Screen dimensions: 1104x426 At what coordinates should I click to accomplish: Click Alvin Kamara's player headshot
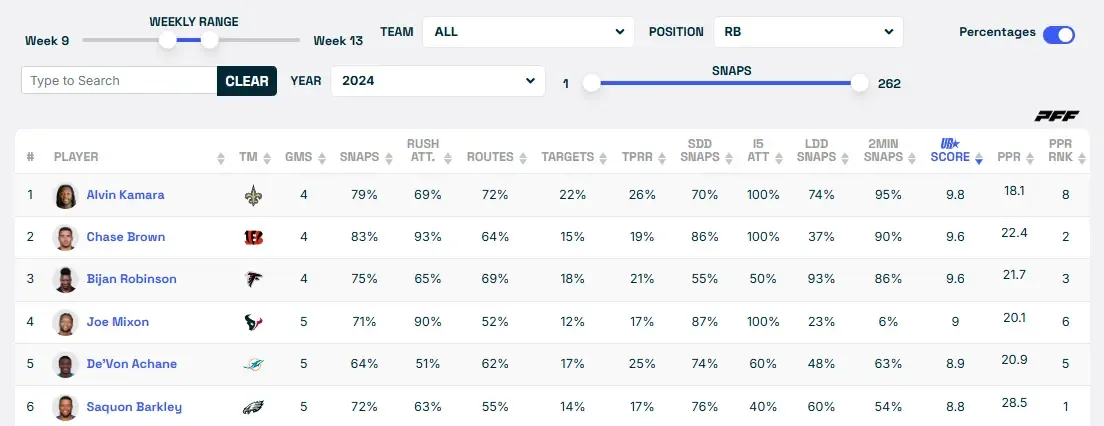pos(66,195)
